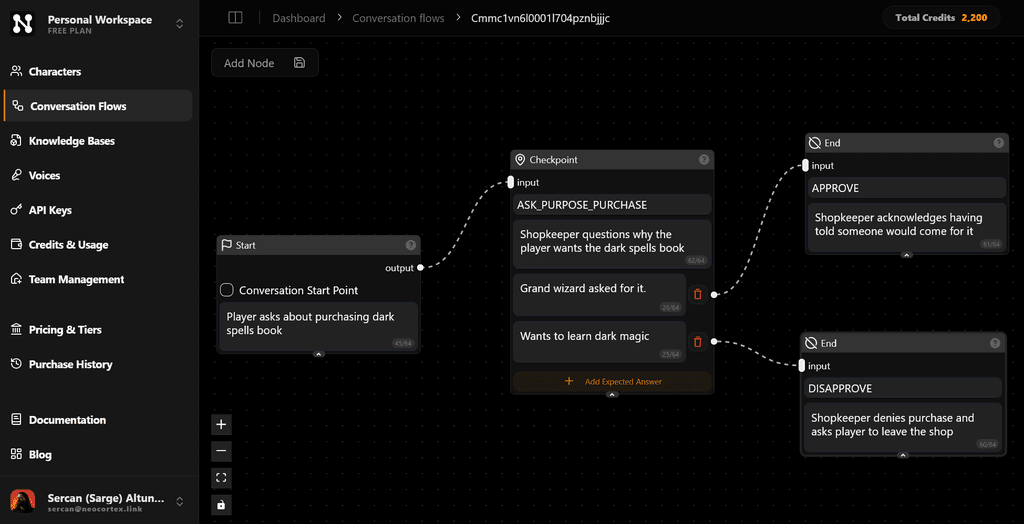
Task: Click the flow ID breadcrumb text
Action: coord(541,18)
